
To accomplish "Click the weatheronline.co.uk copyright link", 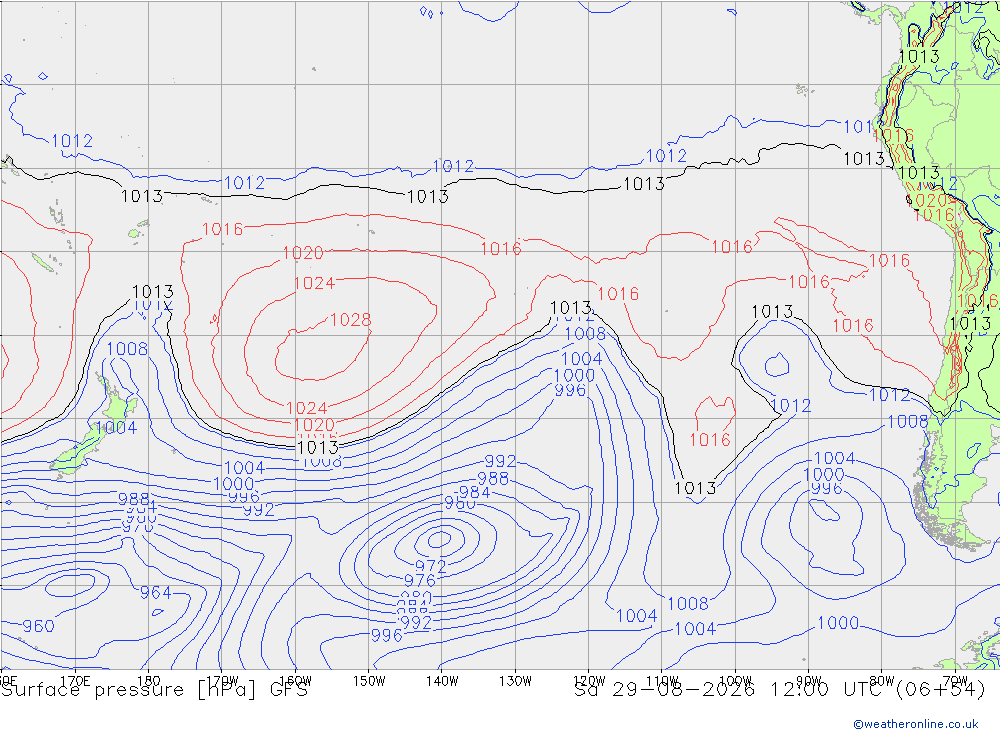I will pyautogui.click(x=915, y=724).
